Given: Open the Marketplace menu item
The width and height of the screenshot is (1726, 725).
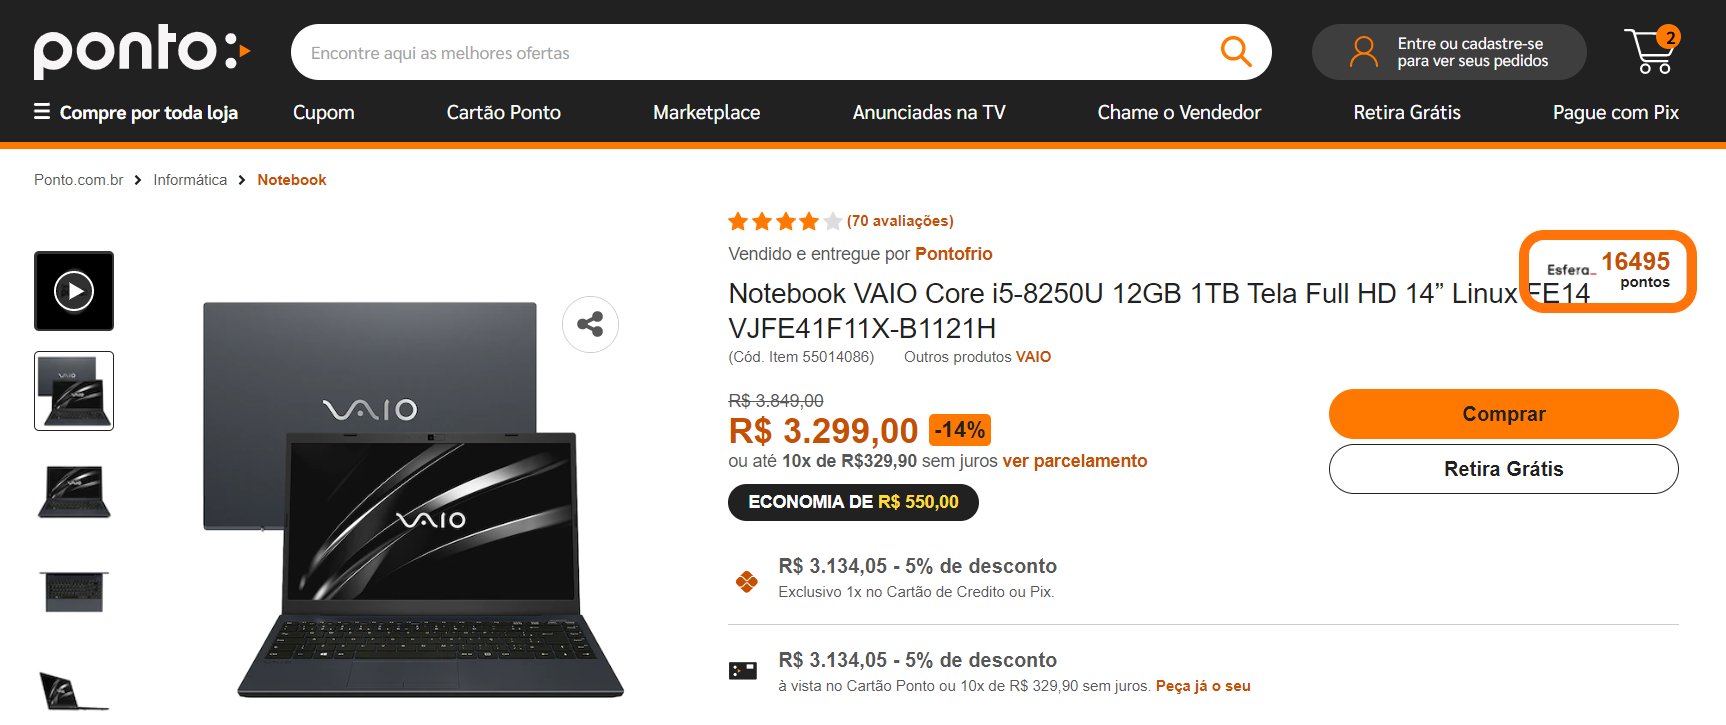Looking at the screenshot, I should [707, 112].
